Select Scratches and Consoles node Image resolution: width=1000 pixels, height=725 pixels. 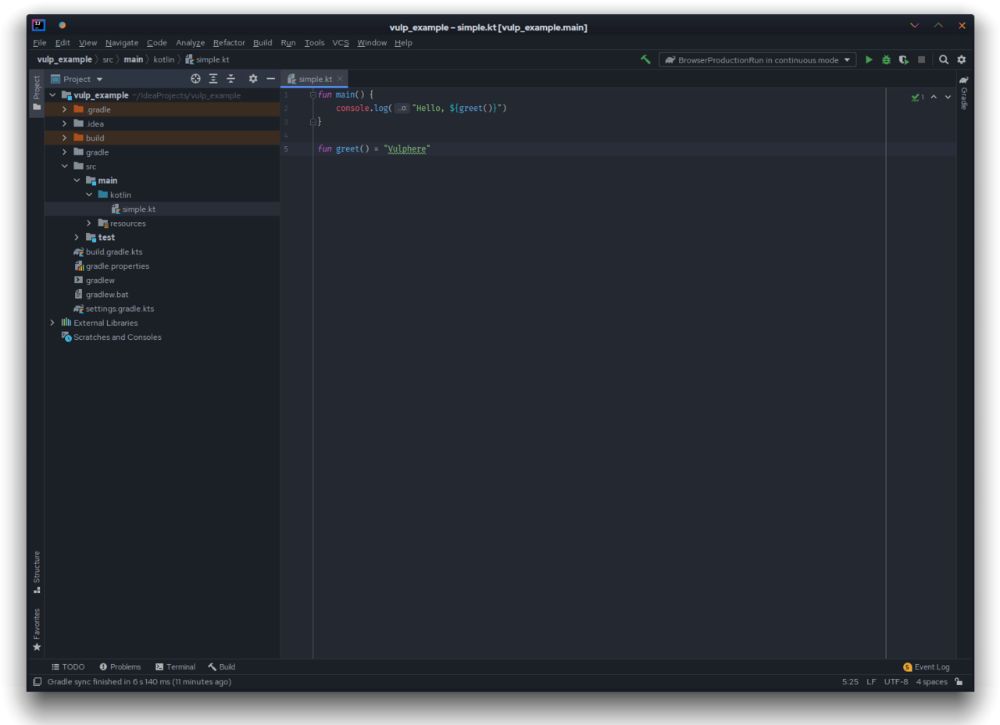tap(117, 337)
